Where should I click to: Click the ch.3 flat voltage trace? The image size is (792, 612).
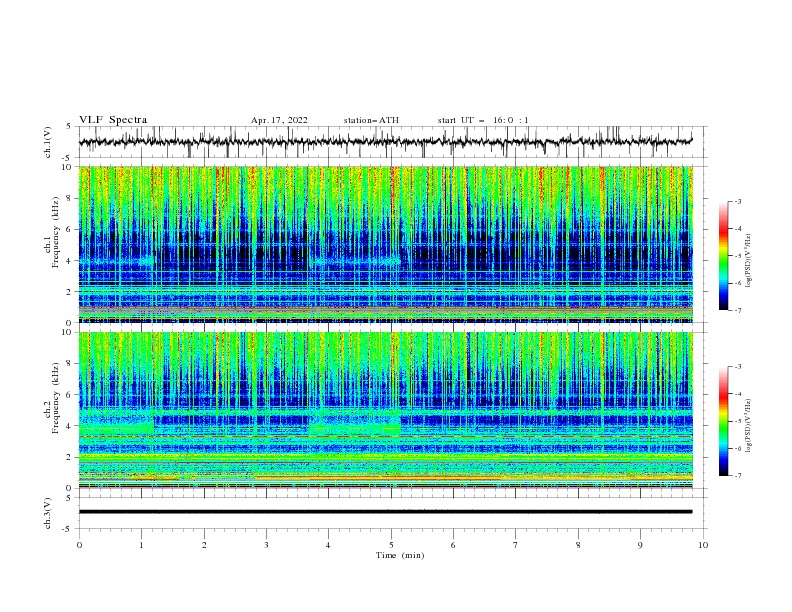click(385, 512)
